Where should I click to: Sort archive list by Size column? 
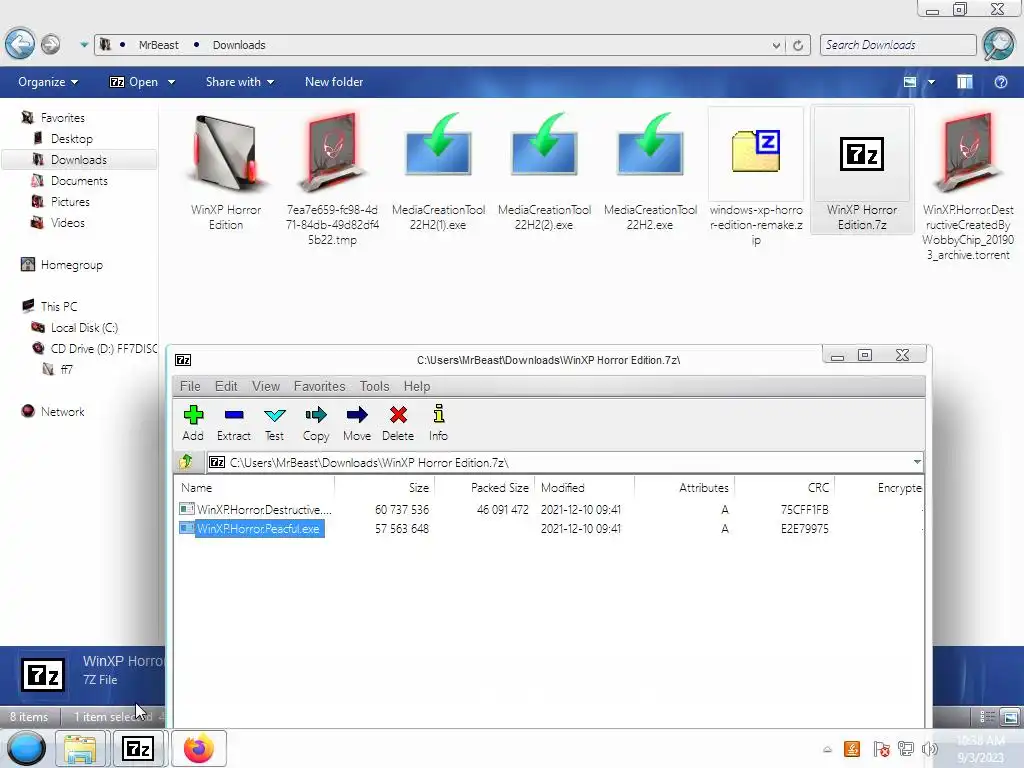[x=385, y=487]
